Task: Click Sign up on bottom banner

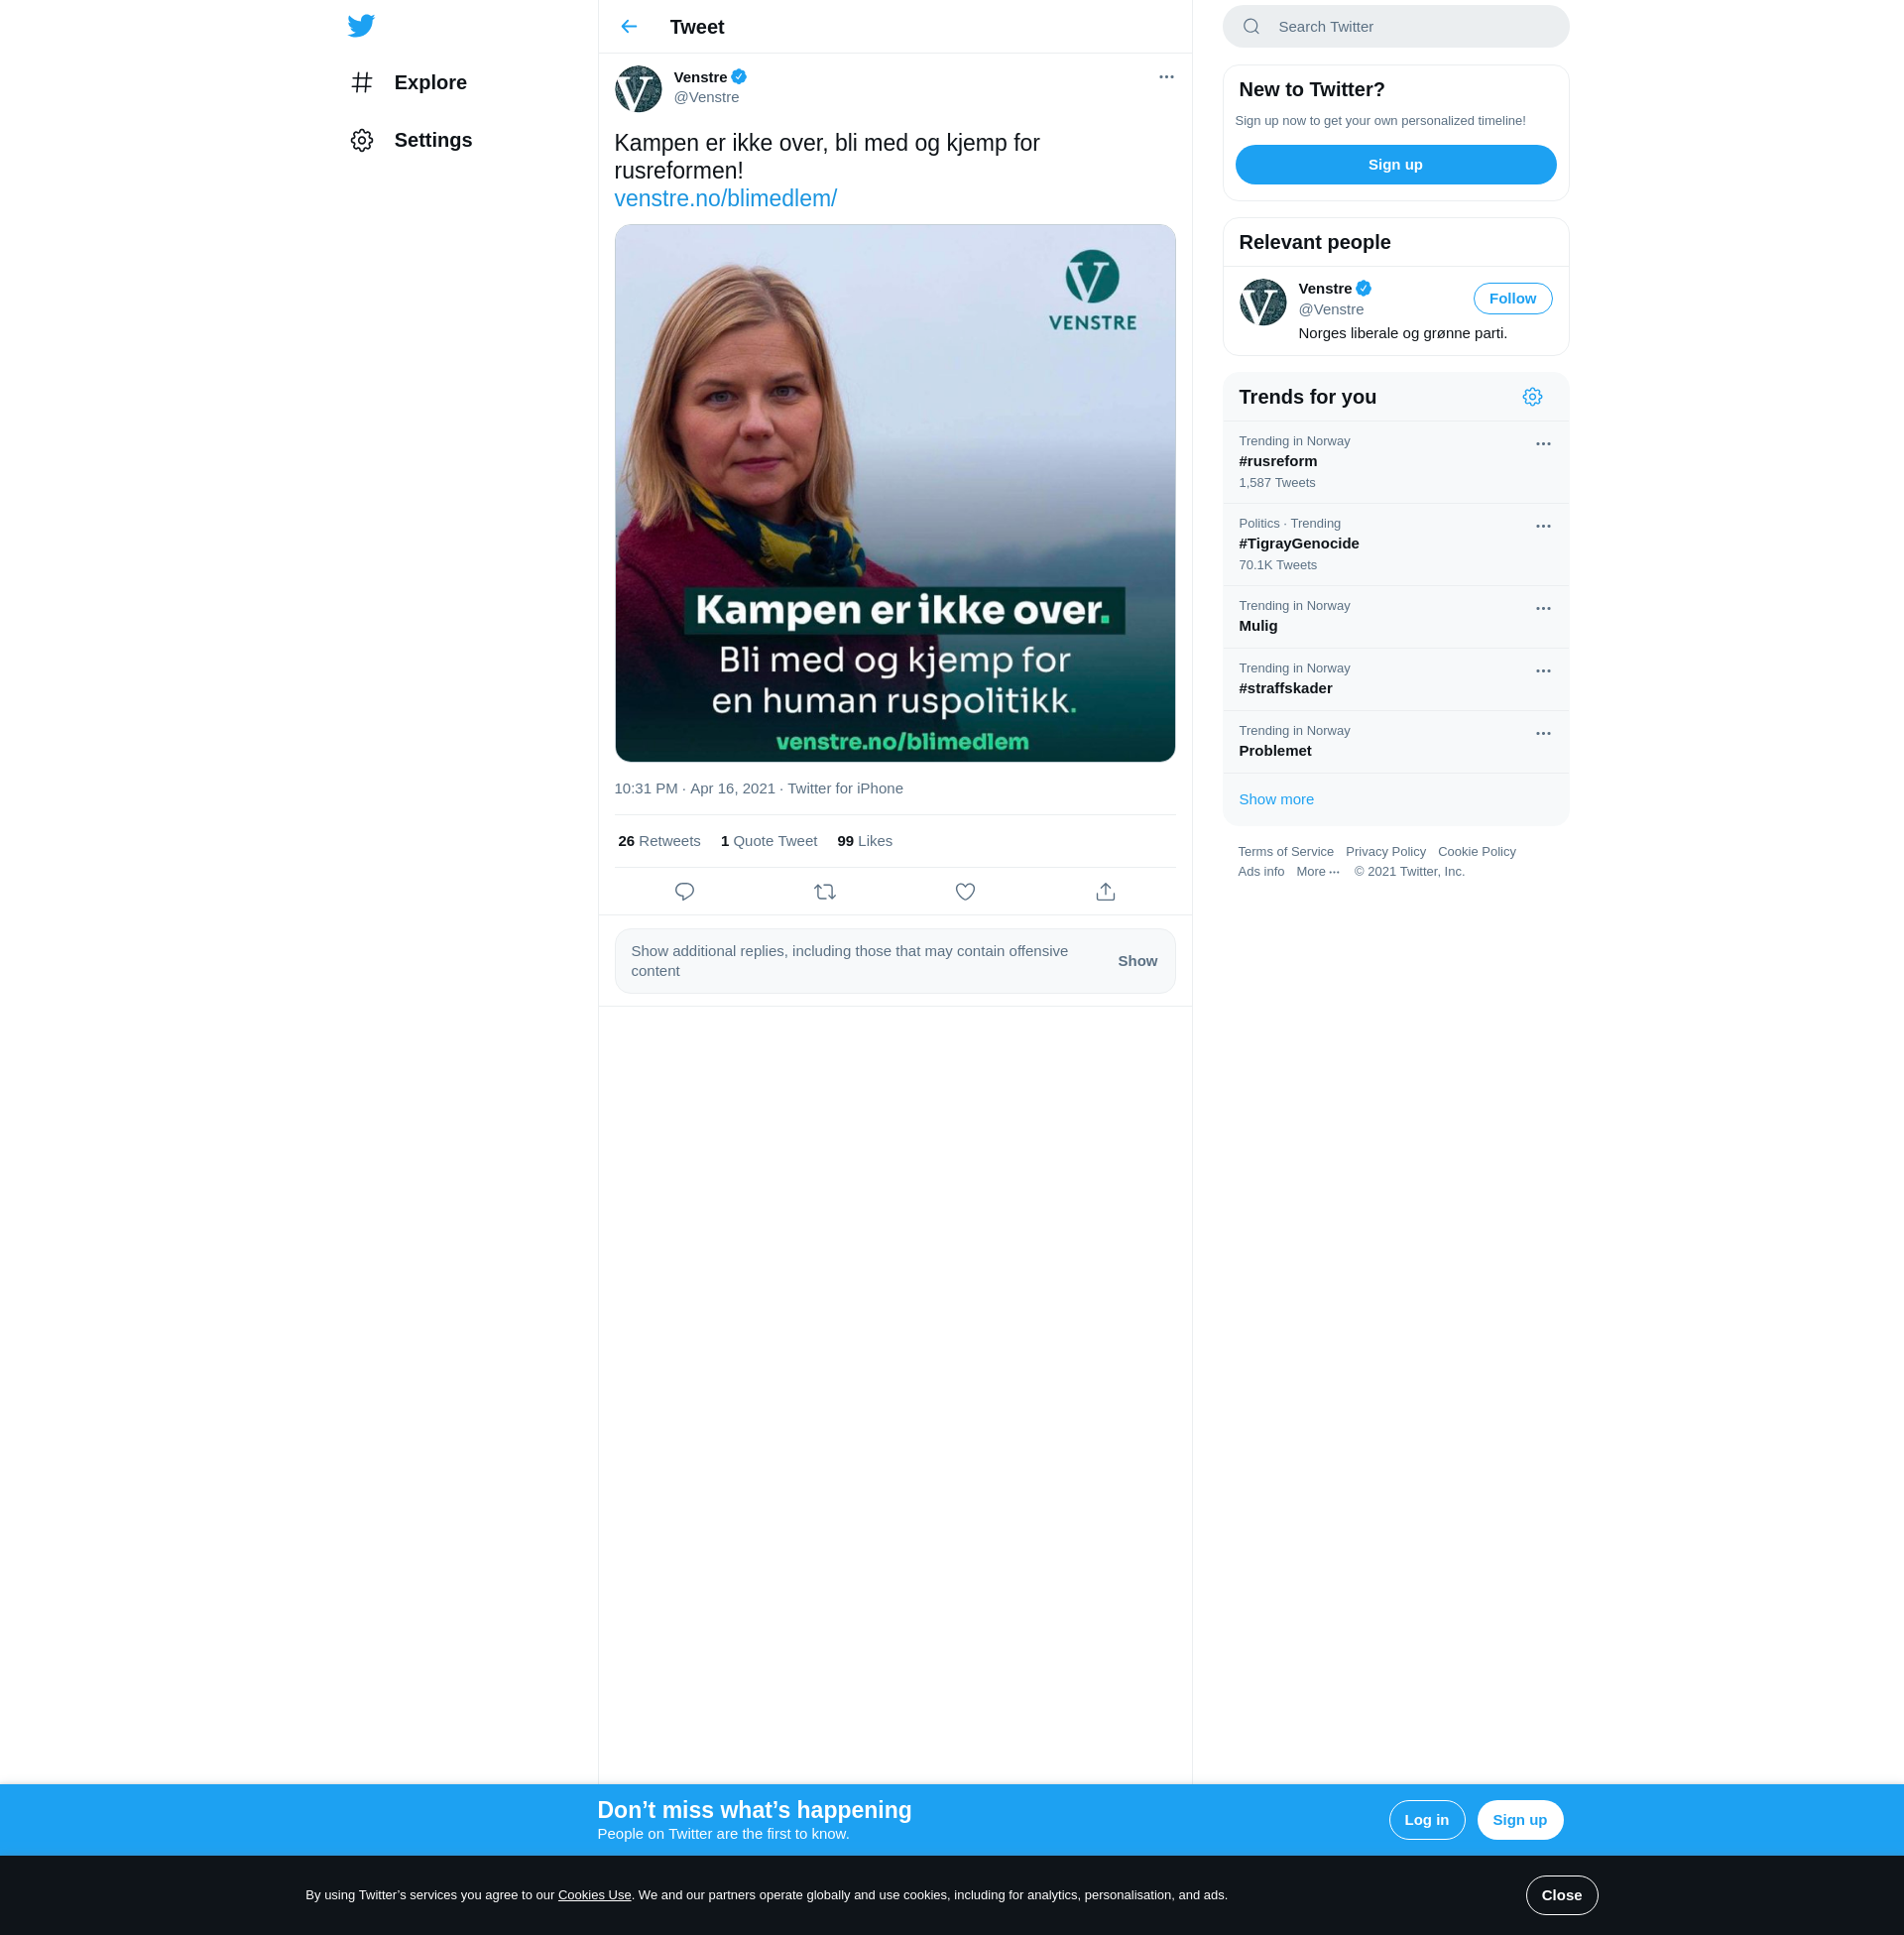Action: [1519, 1819]
